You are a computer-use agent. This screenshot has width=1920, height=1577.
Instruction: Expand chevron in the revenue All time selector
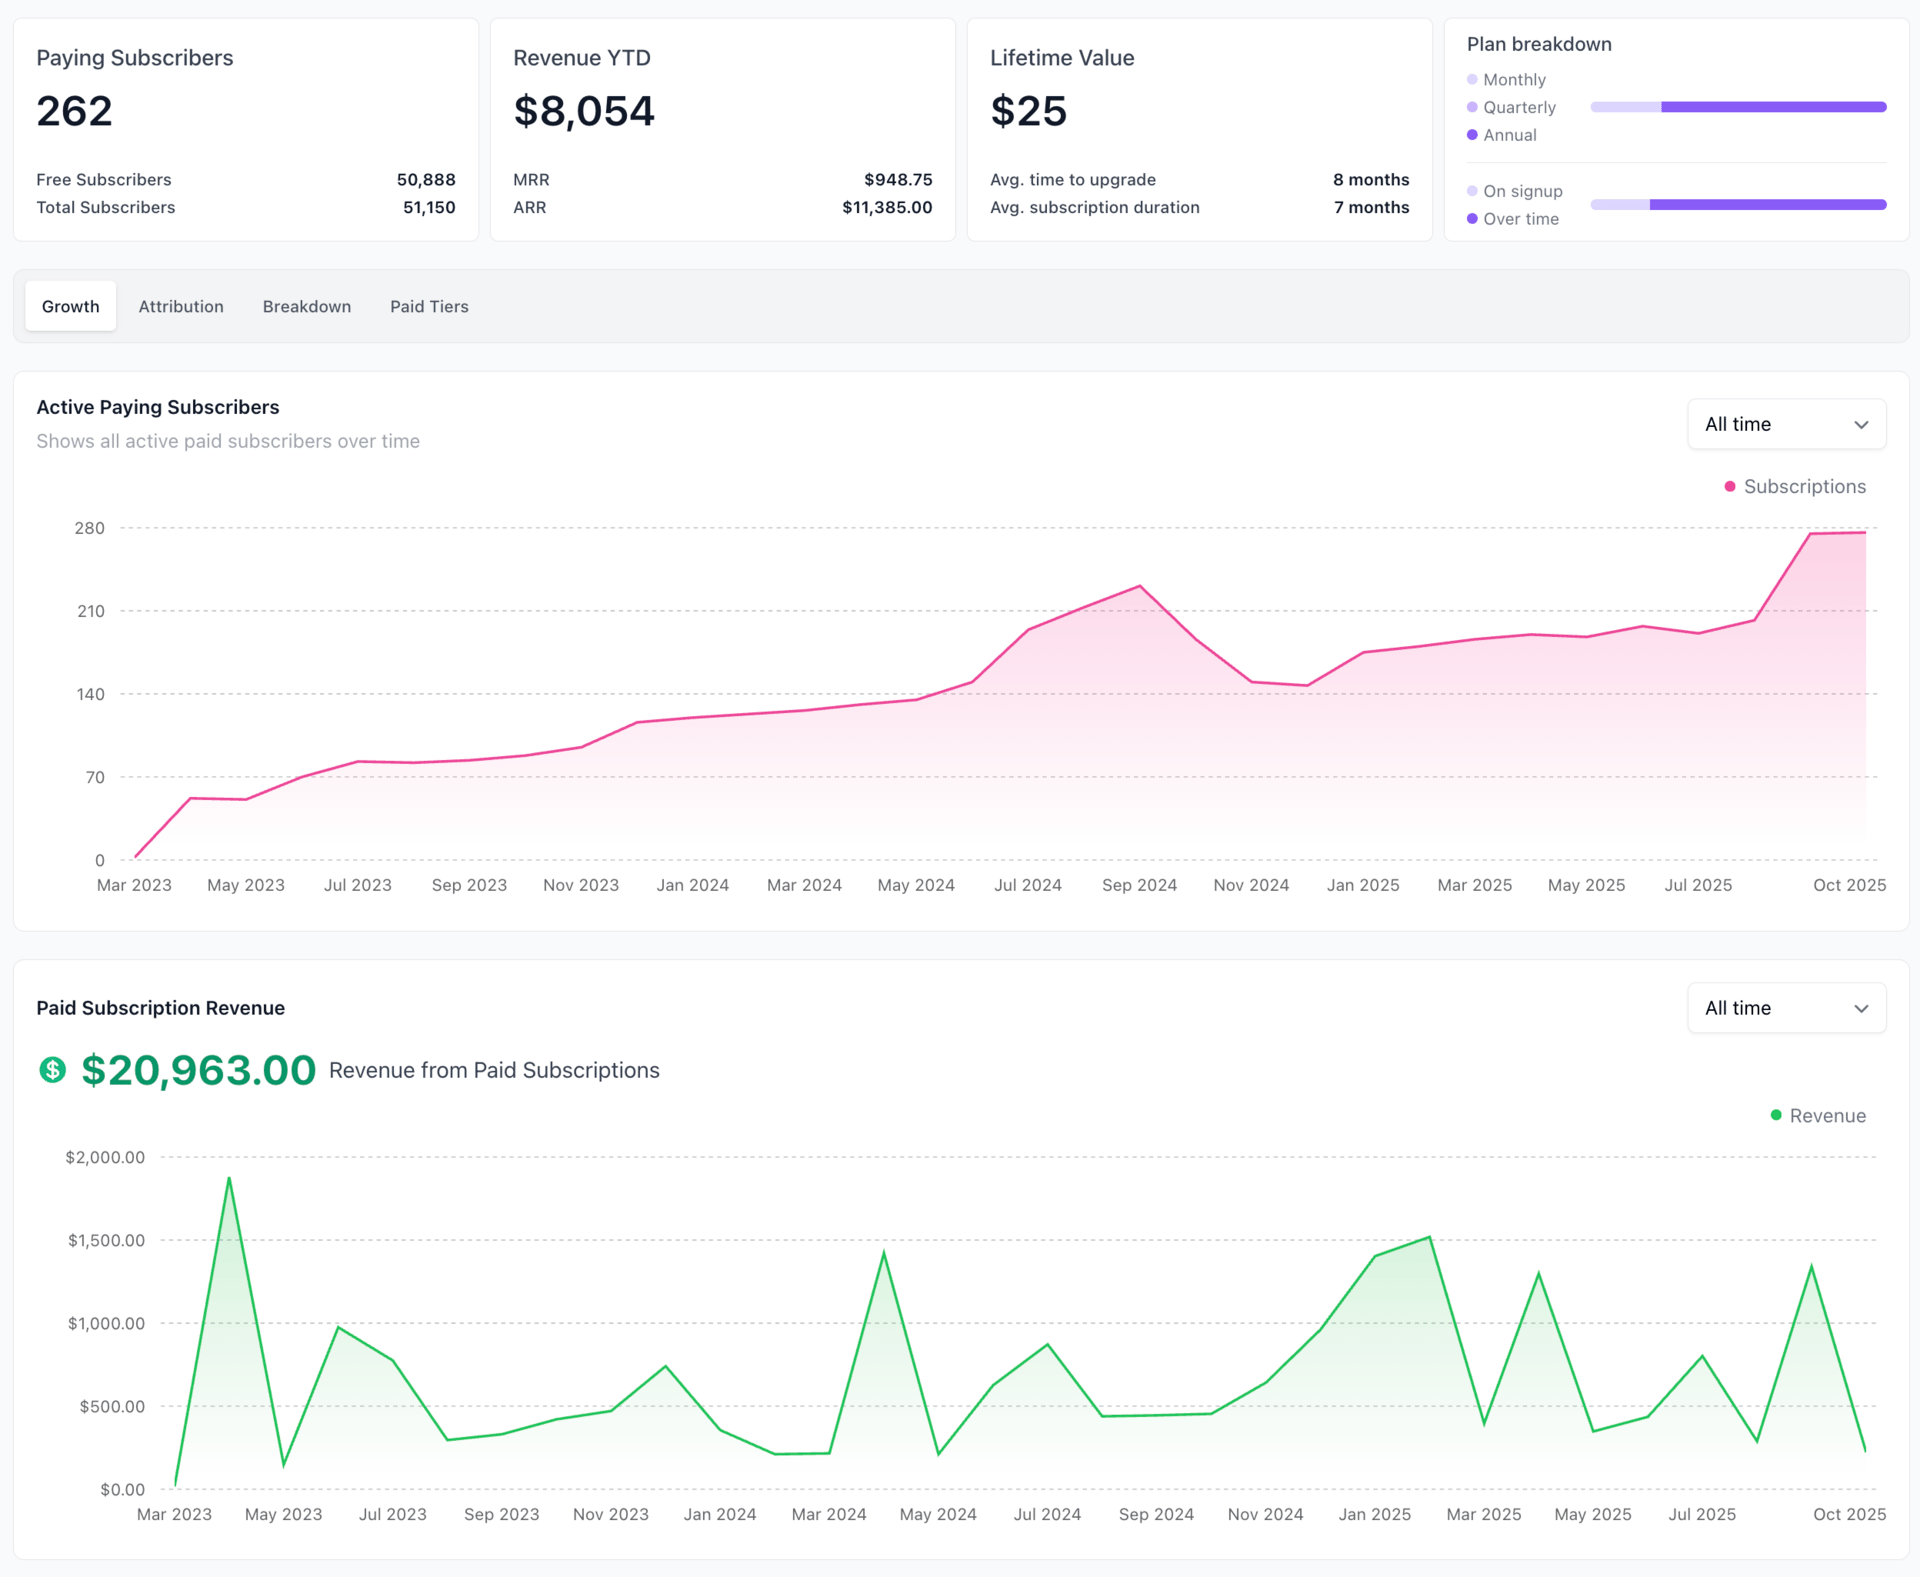point(1861,1009)
